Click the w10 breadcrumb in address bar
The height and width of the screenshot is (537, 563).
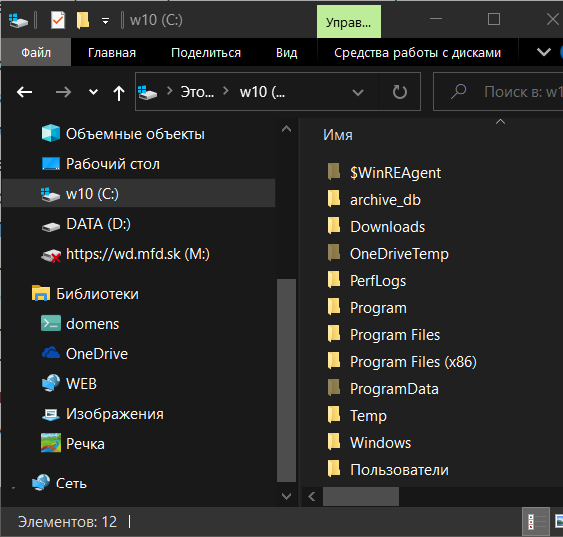point(262,92)
